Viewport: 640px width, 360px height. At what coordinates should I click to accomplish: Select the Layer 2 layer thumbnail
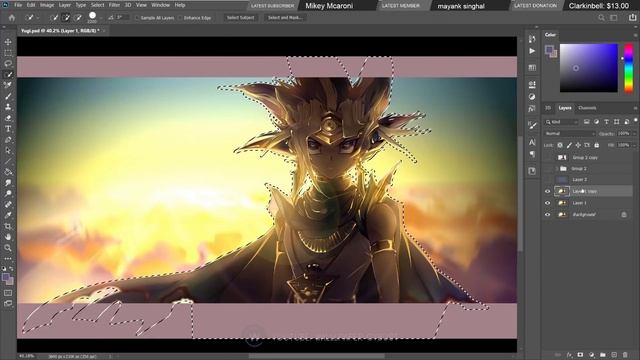(x=562, y=180)
